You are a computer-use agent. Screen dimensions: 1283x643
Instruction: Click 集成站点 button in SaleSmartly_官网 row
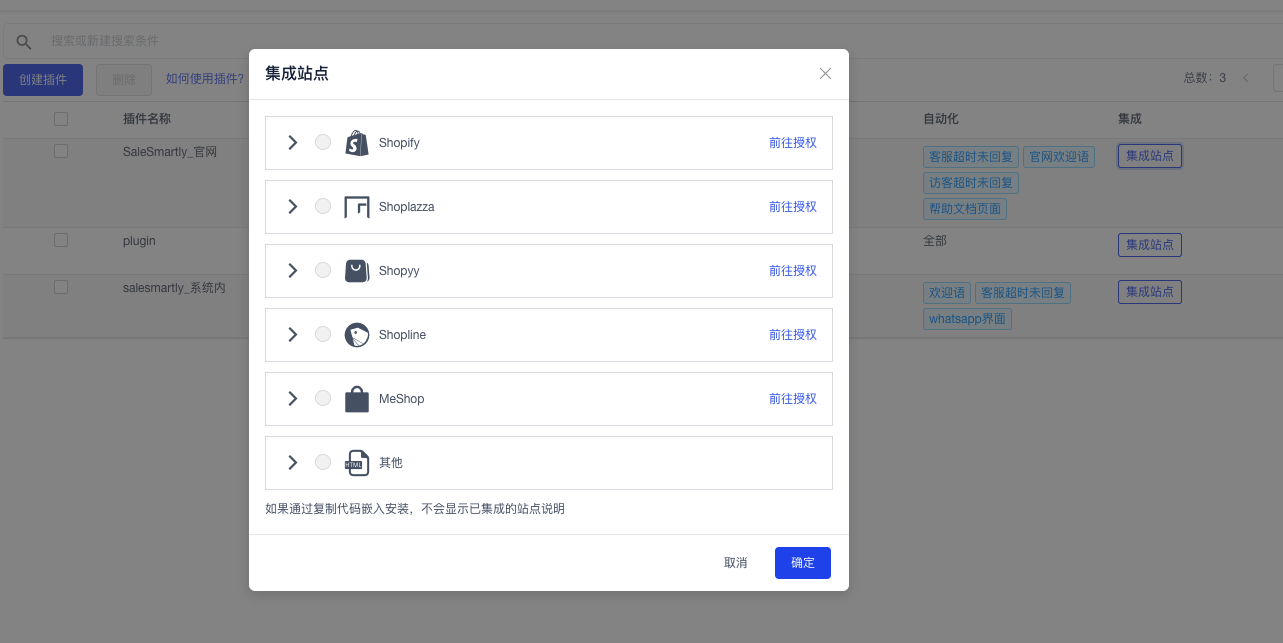1150,156
